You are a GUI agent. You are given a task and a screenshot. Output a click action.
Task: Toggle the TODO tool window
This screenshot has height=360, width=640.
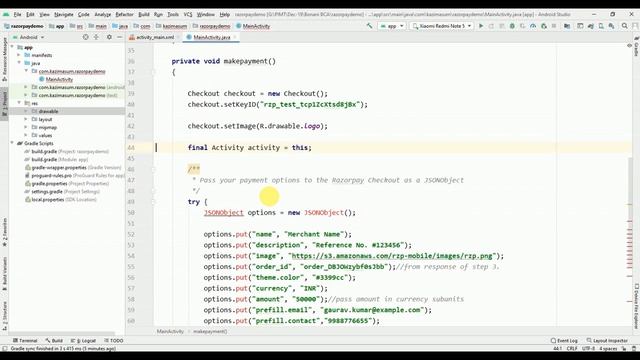pos(113,340)
